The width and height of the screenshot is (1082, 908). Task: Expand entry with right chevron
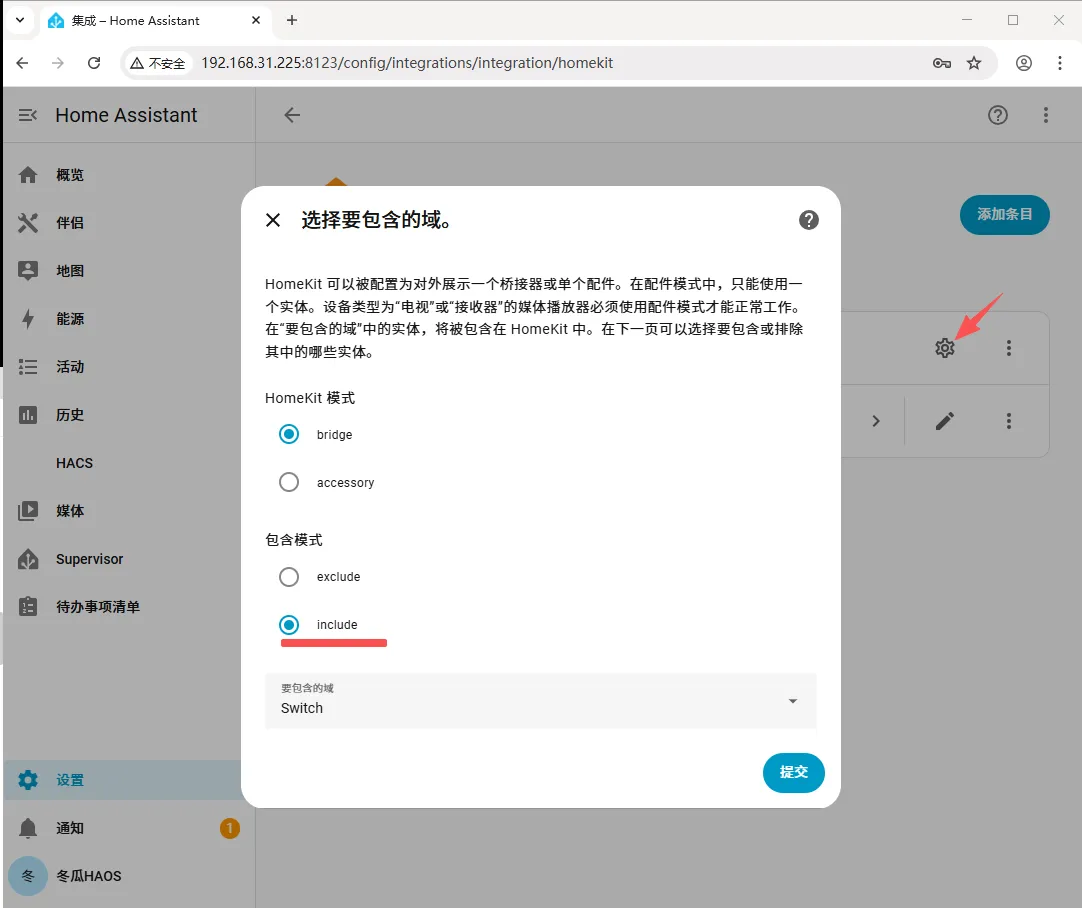(x=876, y=421)
